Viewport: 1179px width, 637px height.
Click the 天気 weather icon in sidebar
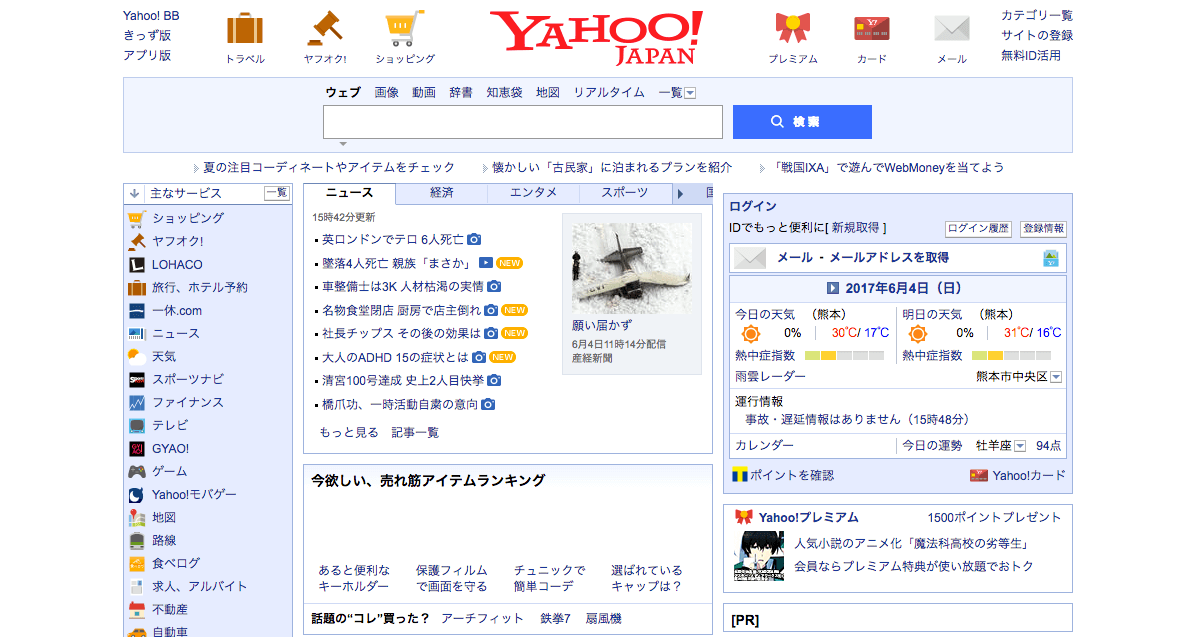click(137, 356)
